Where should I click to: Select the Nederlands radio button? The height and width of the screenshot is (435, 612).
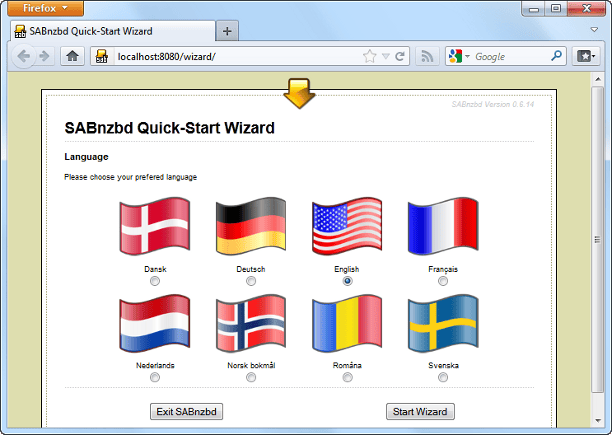(x=155, y=377)
